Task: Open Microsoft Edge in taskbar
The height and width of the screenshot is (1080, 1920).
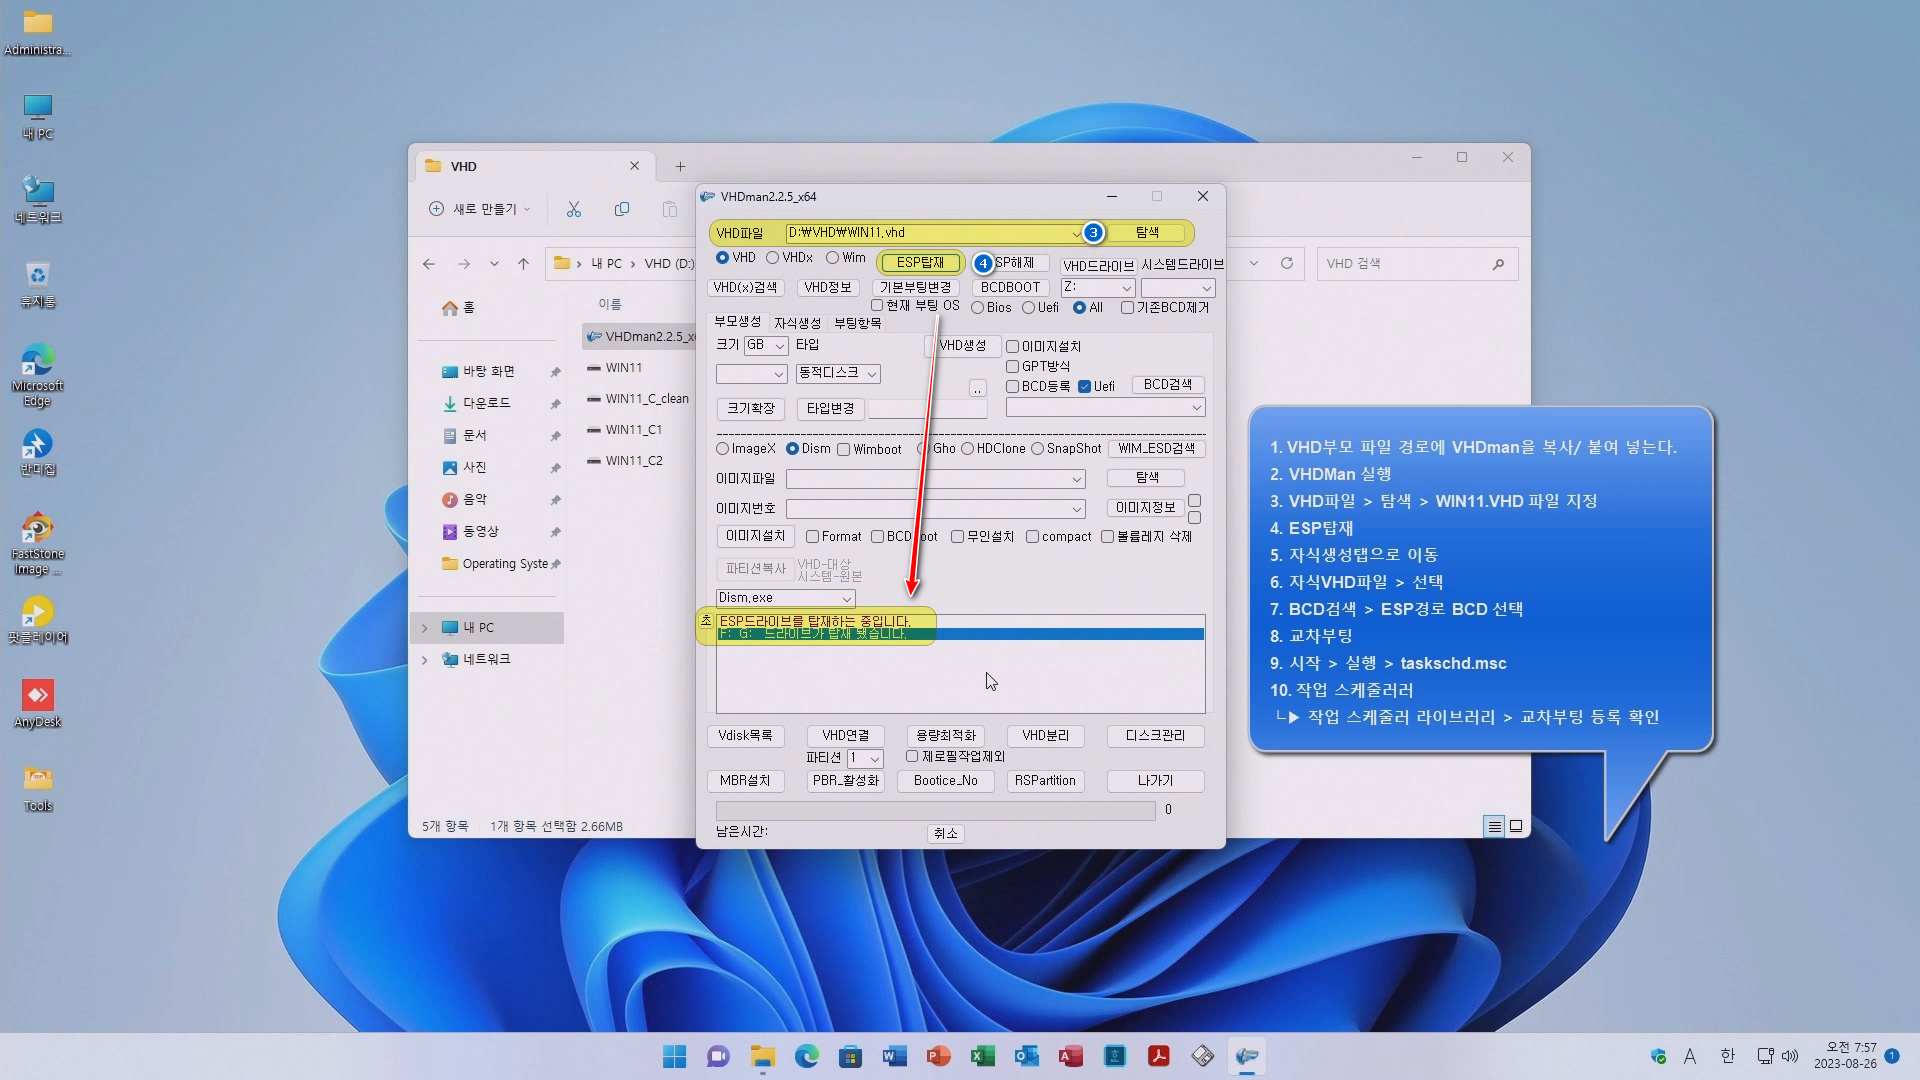Action: (806, 1056)
